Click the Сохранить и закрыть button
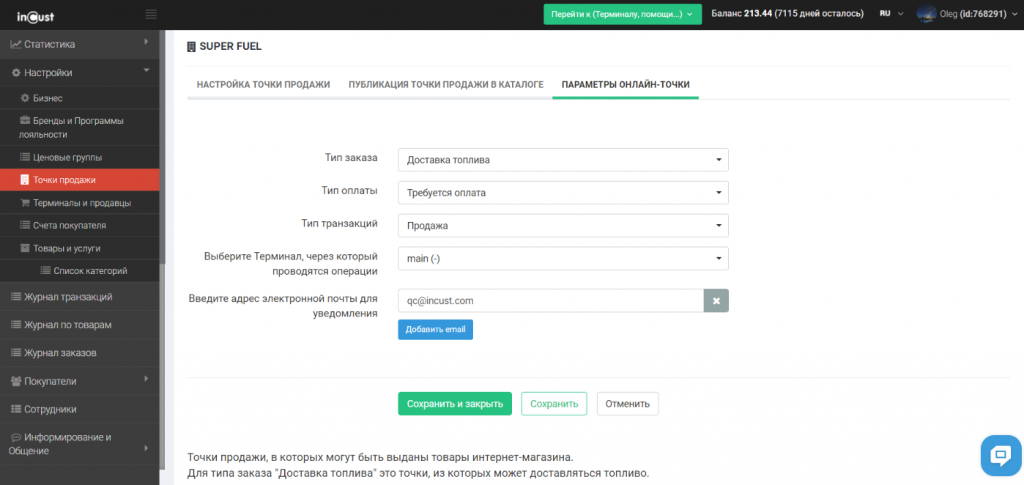 tap(455, 404)
